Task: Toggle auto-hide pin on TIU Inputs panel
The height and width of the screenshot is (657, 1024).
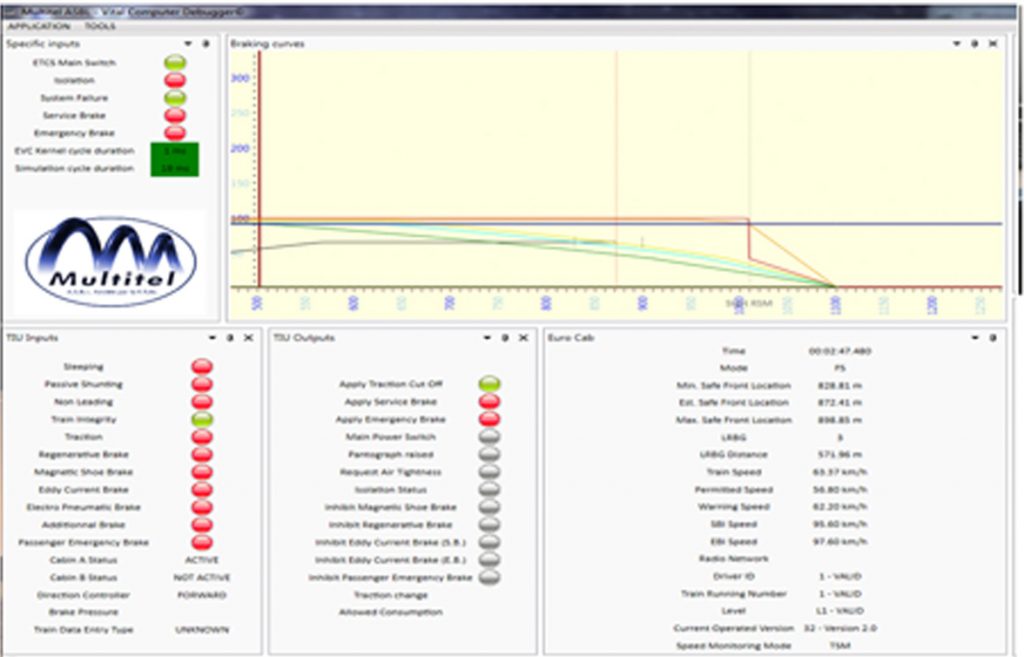Action: tap(229, 338)
